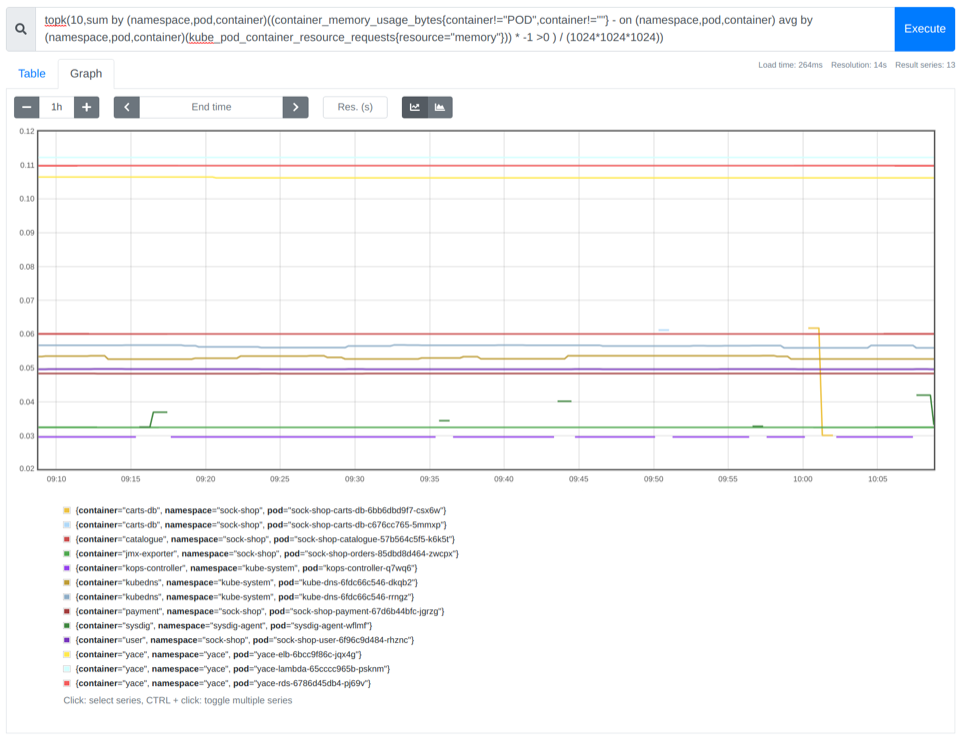The height and width of the screenshot is (737, 960).
Task: Click the End time input field
Action: coord(209,106)
